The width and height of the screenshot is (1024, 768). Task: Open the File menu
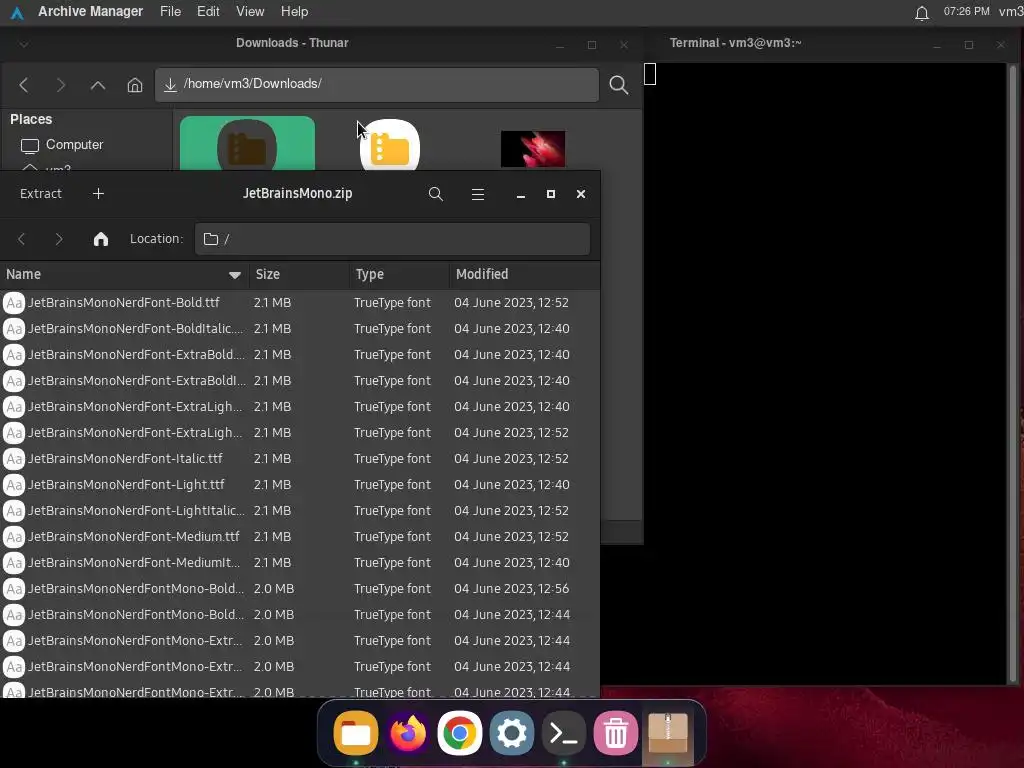[170, 12]
